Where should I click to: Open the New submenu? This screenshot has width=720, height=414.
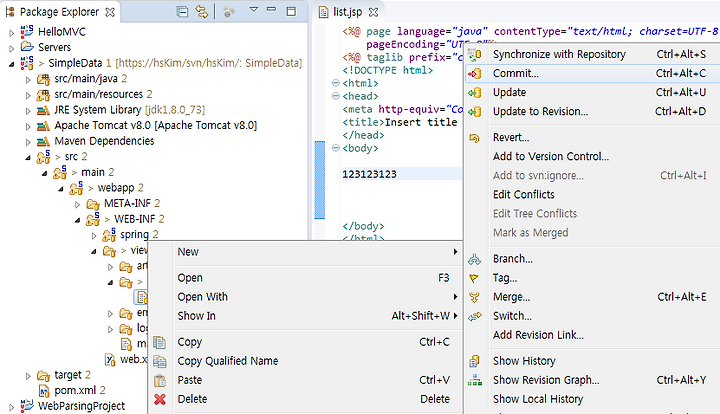(x=316, y=252)
